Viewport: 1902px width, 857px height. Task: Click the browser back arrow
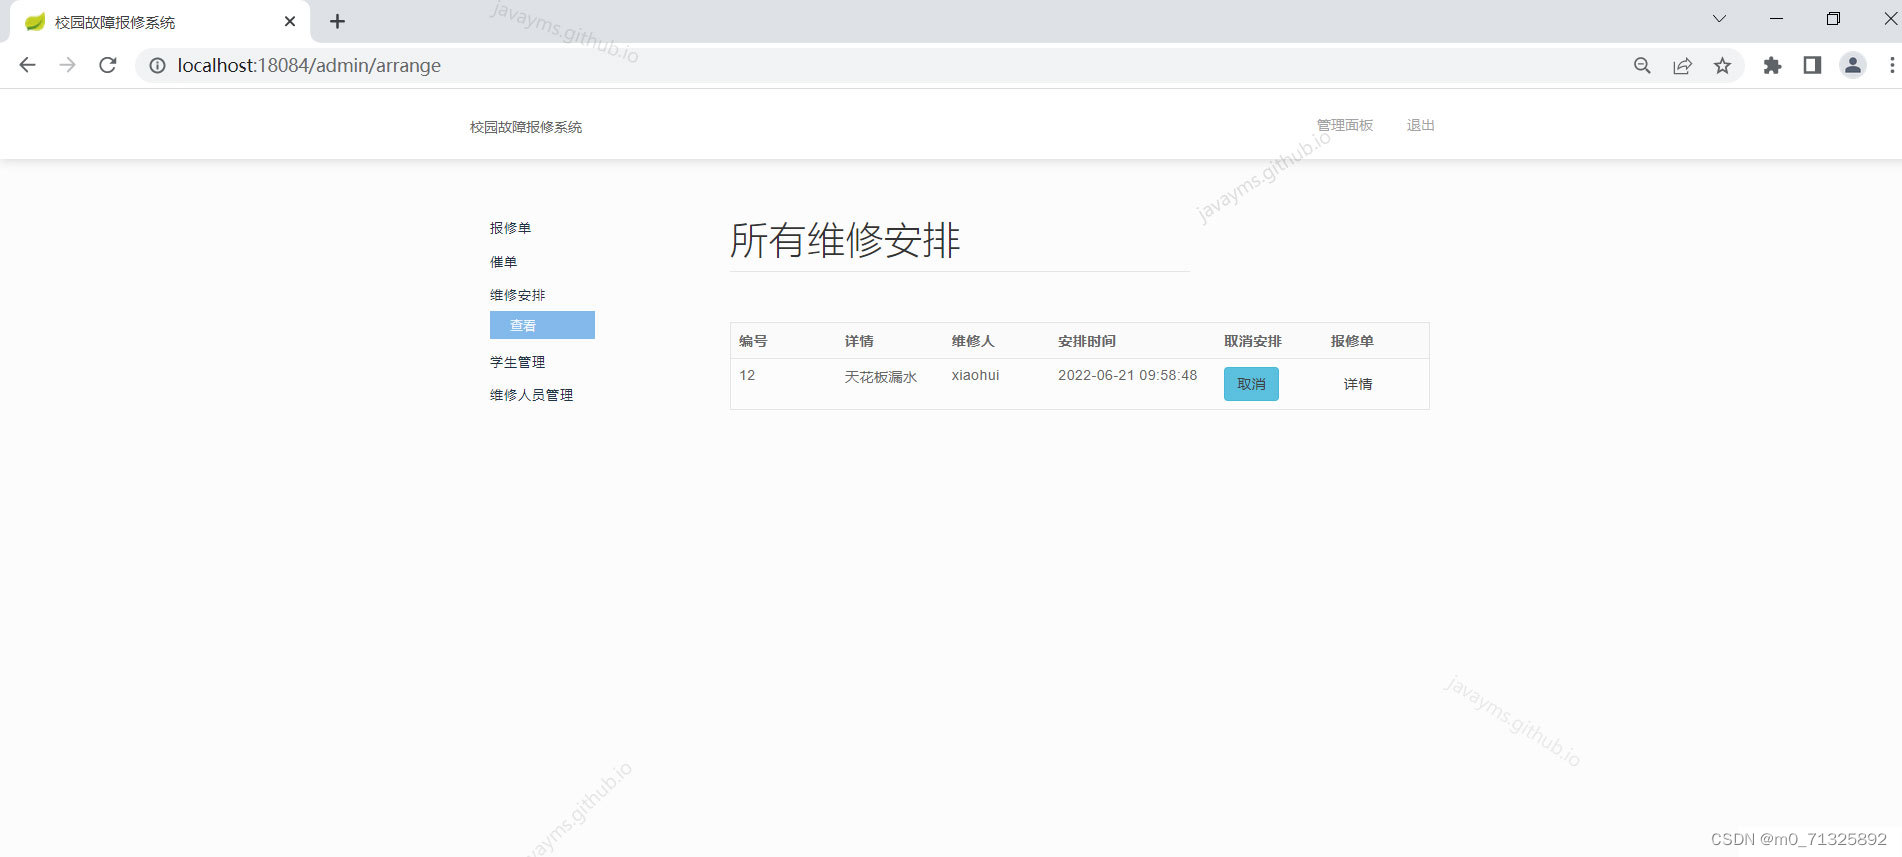point(27,65)
